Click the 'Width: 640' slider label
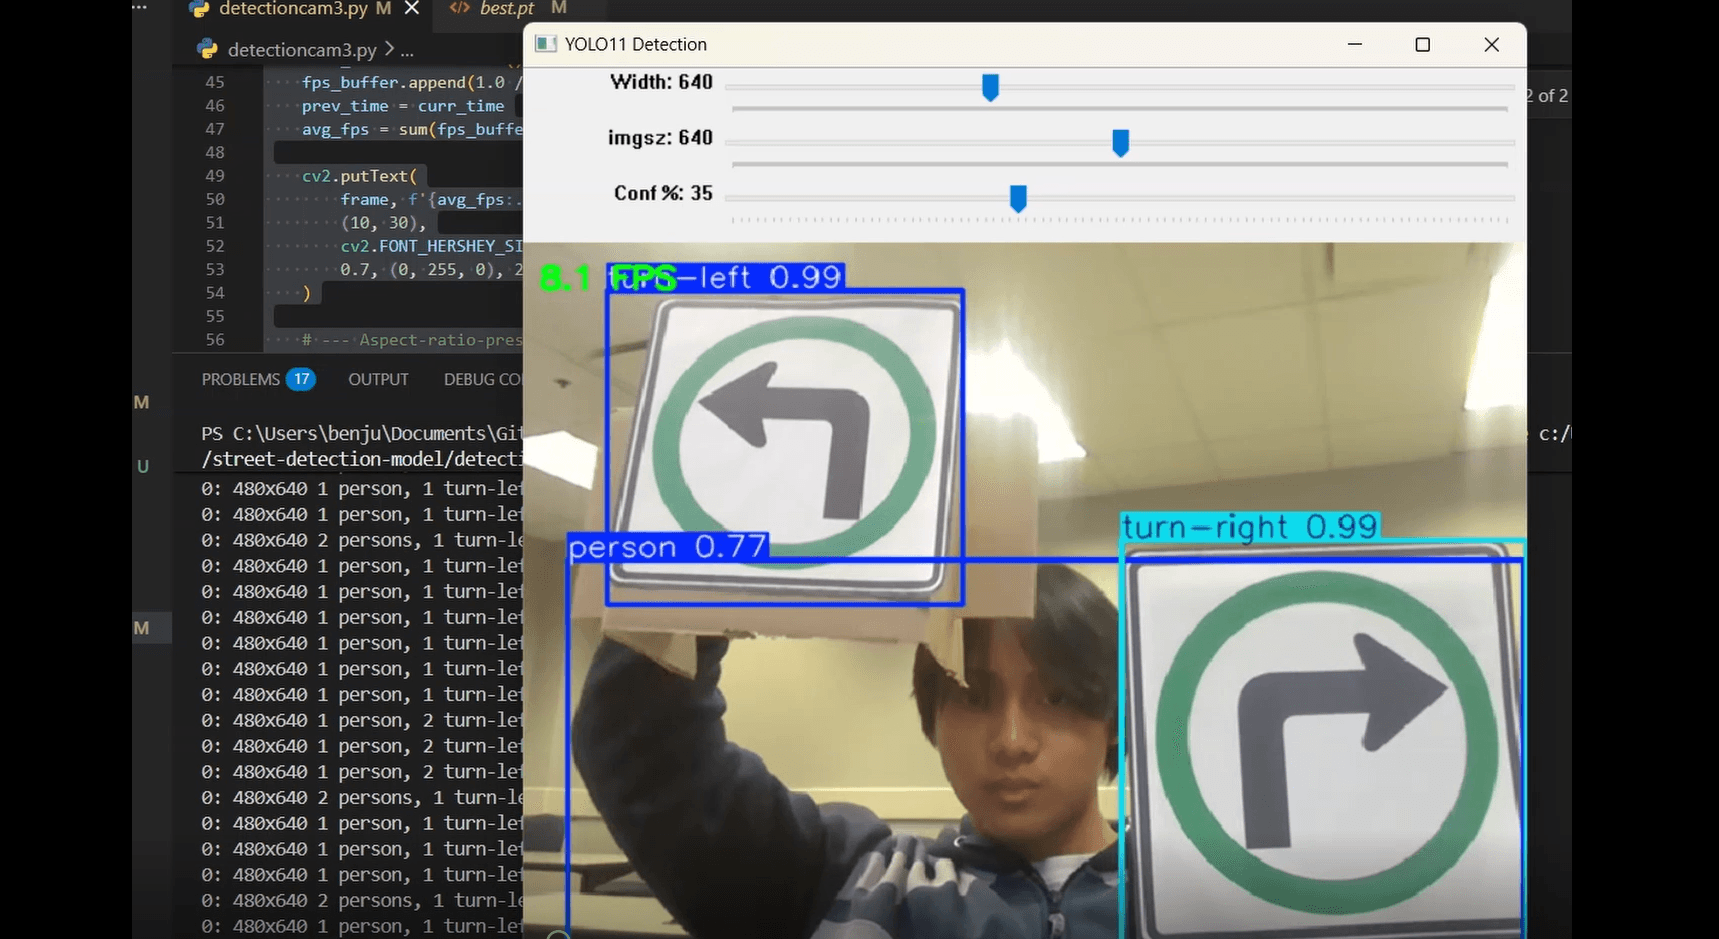The height and width of the screenshot is (939, 1719). [661, 82]
